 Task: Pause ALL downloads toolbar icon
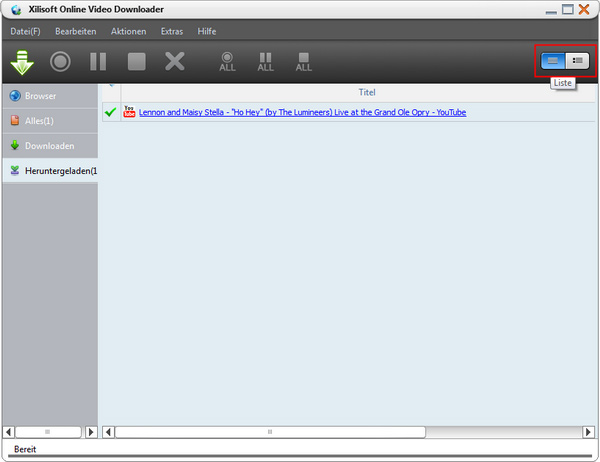point(266,62)
